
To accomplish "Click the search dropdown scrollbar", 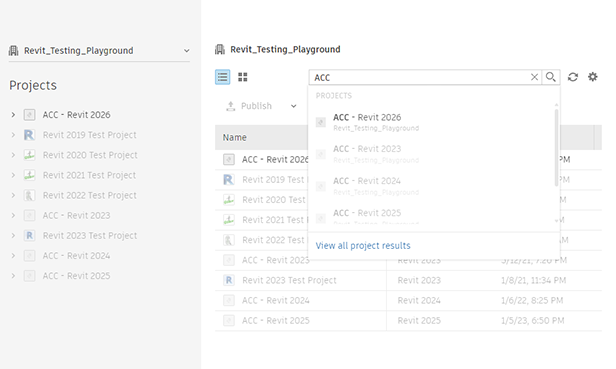I will point(556,147).
